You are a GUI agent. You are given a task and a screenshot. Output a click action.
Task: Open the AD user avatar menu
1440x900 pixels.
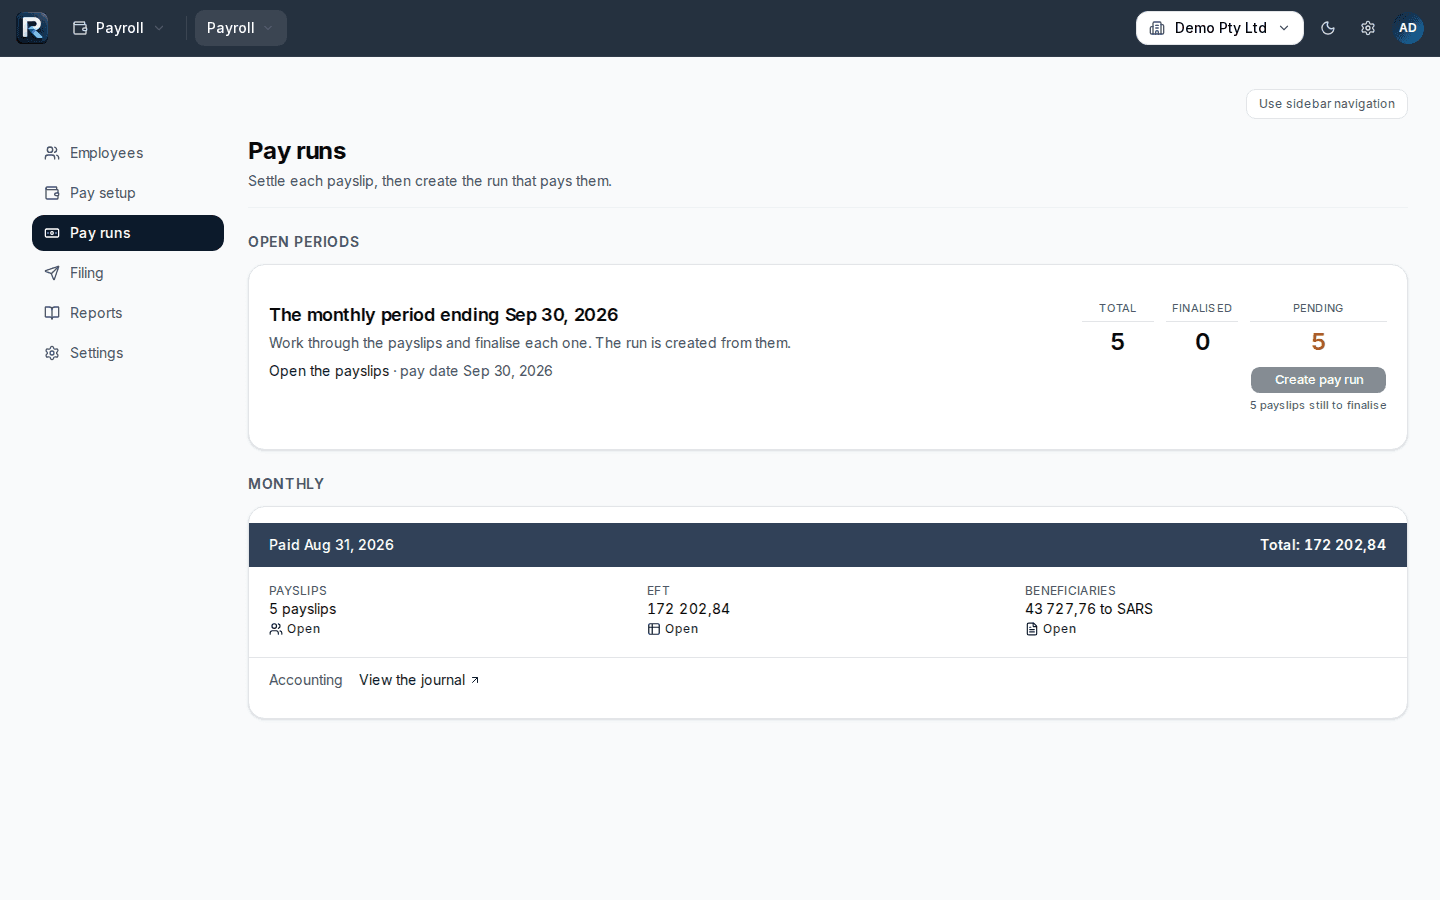(1408, 28)
